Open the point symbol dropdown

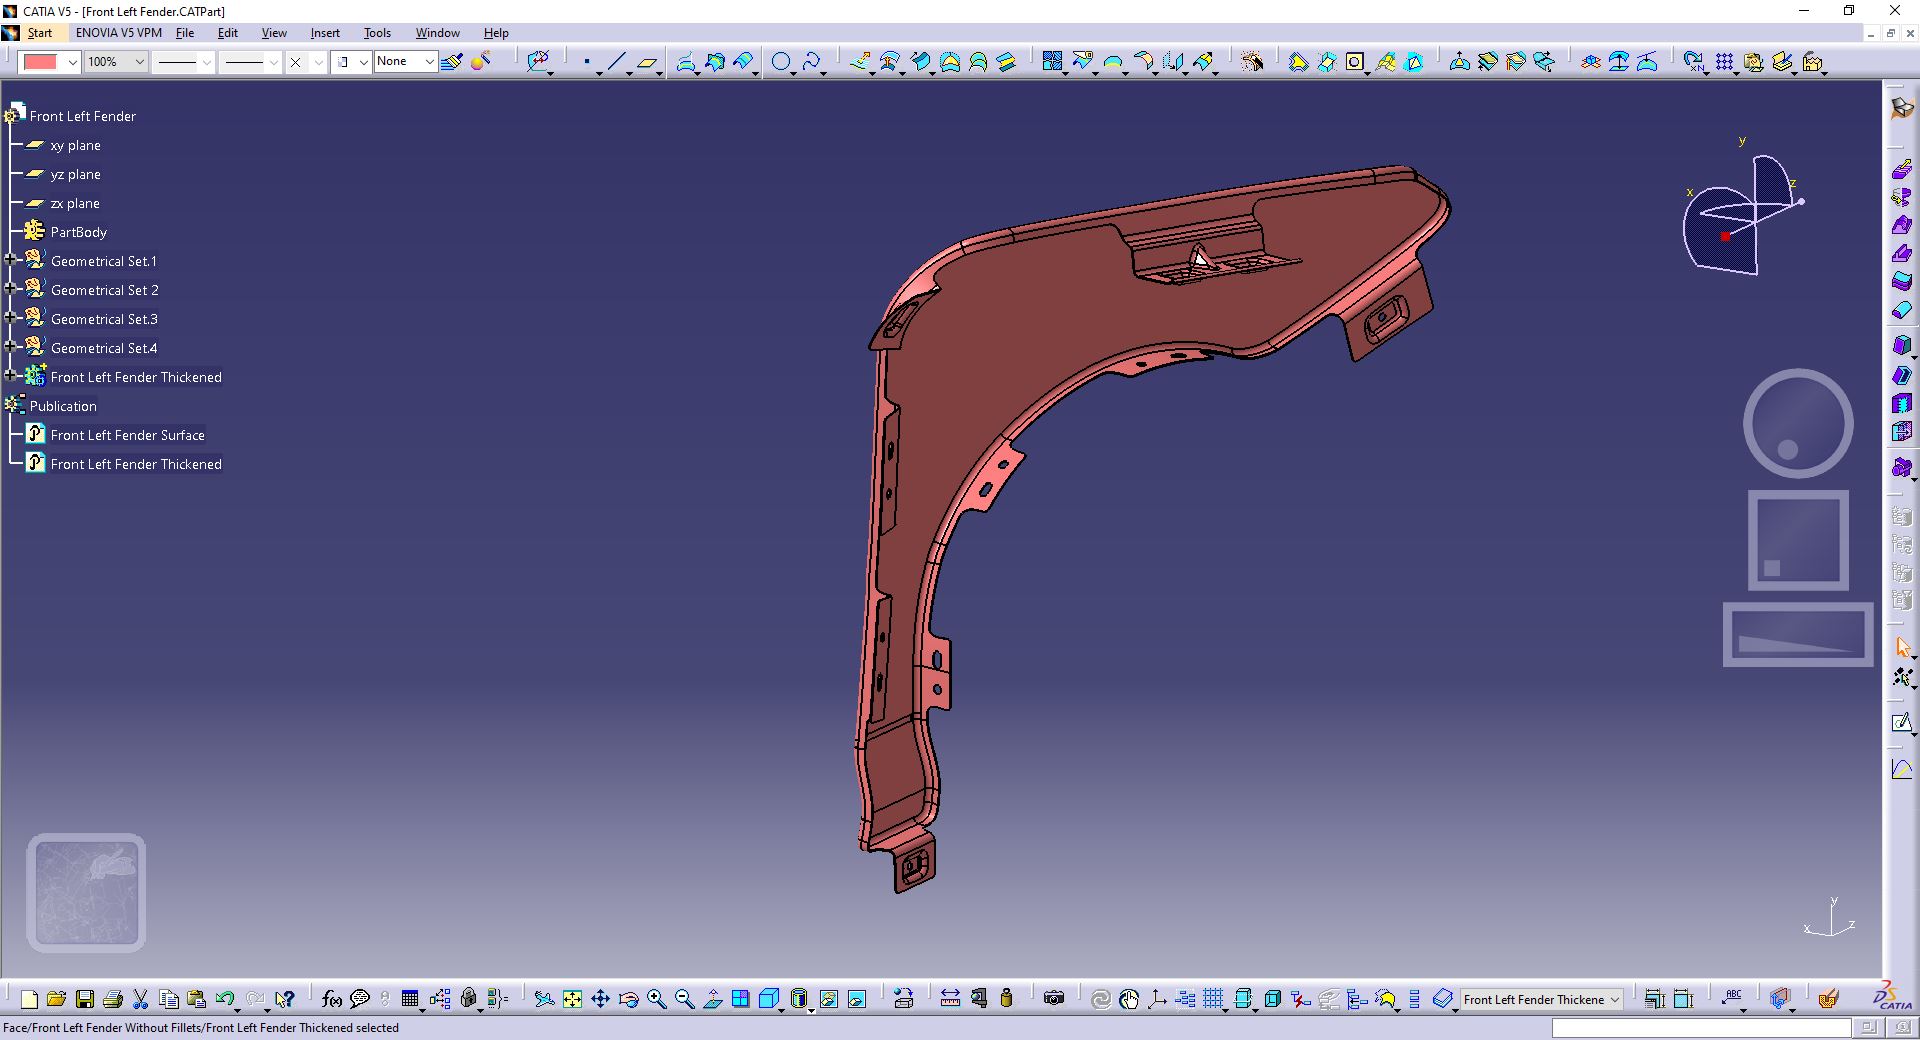[318, 62]
